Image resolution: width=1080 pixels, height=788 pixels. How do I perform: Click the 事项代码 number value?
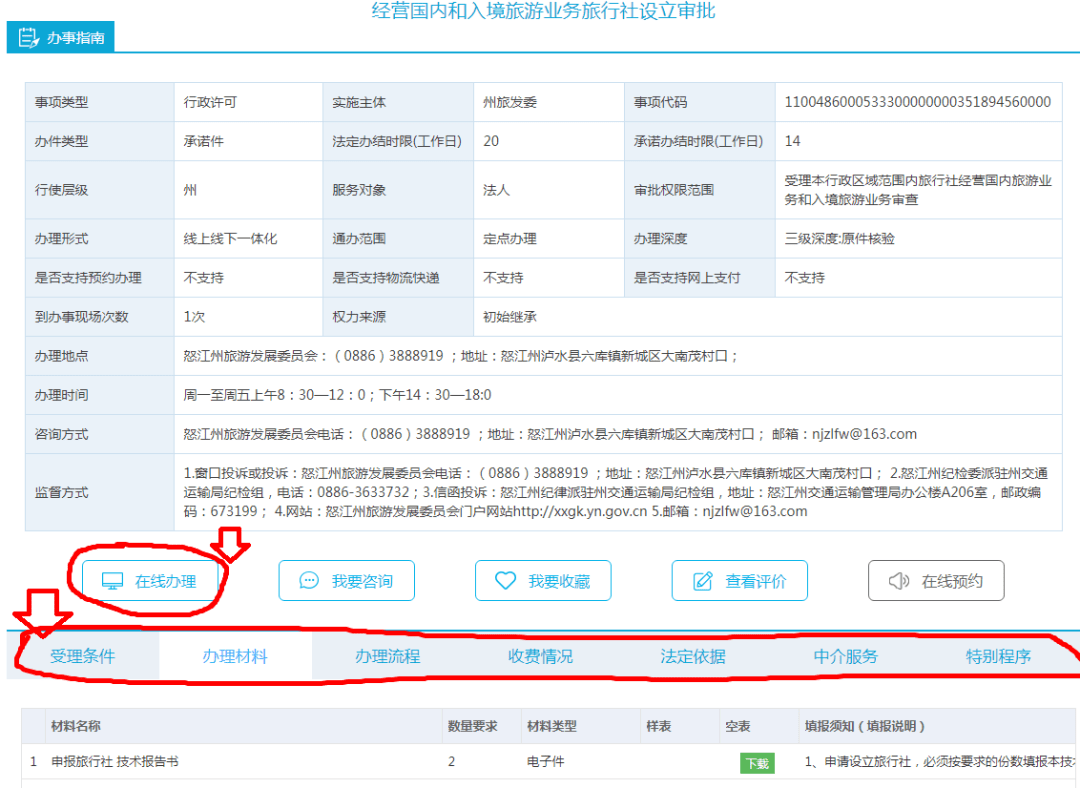coord(917,102)
